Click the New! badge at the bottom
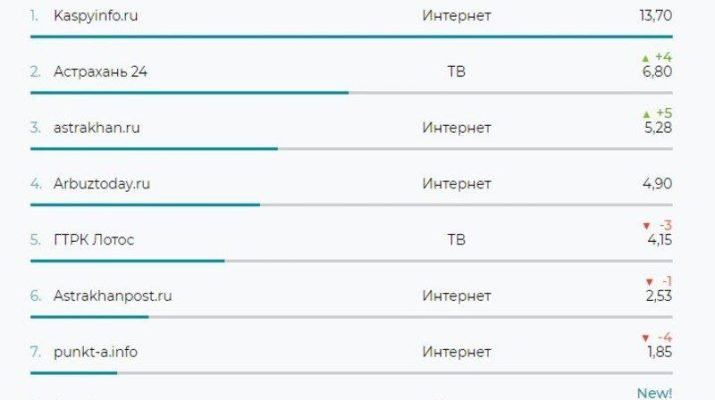The image size is (715, 400). pos(654,393)
